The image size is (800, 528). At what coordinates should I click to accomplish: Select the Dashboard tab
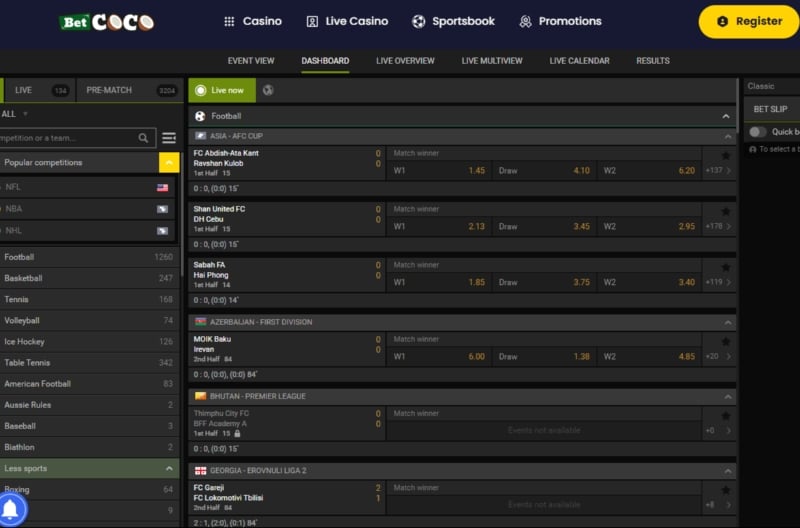325,61
